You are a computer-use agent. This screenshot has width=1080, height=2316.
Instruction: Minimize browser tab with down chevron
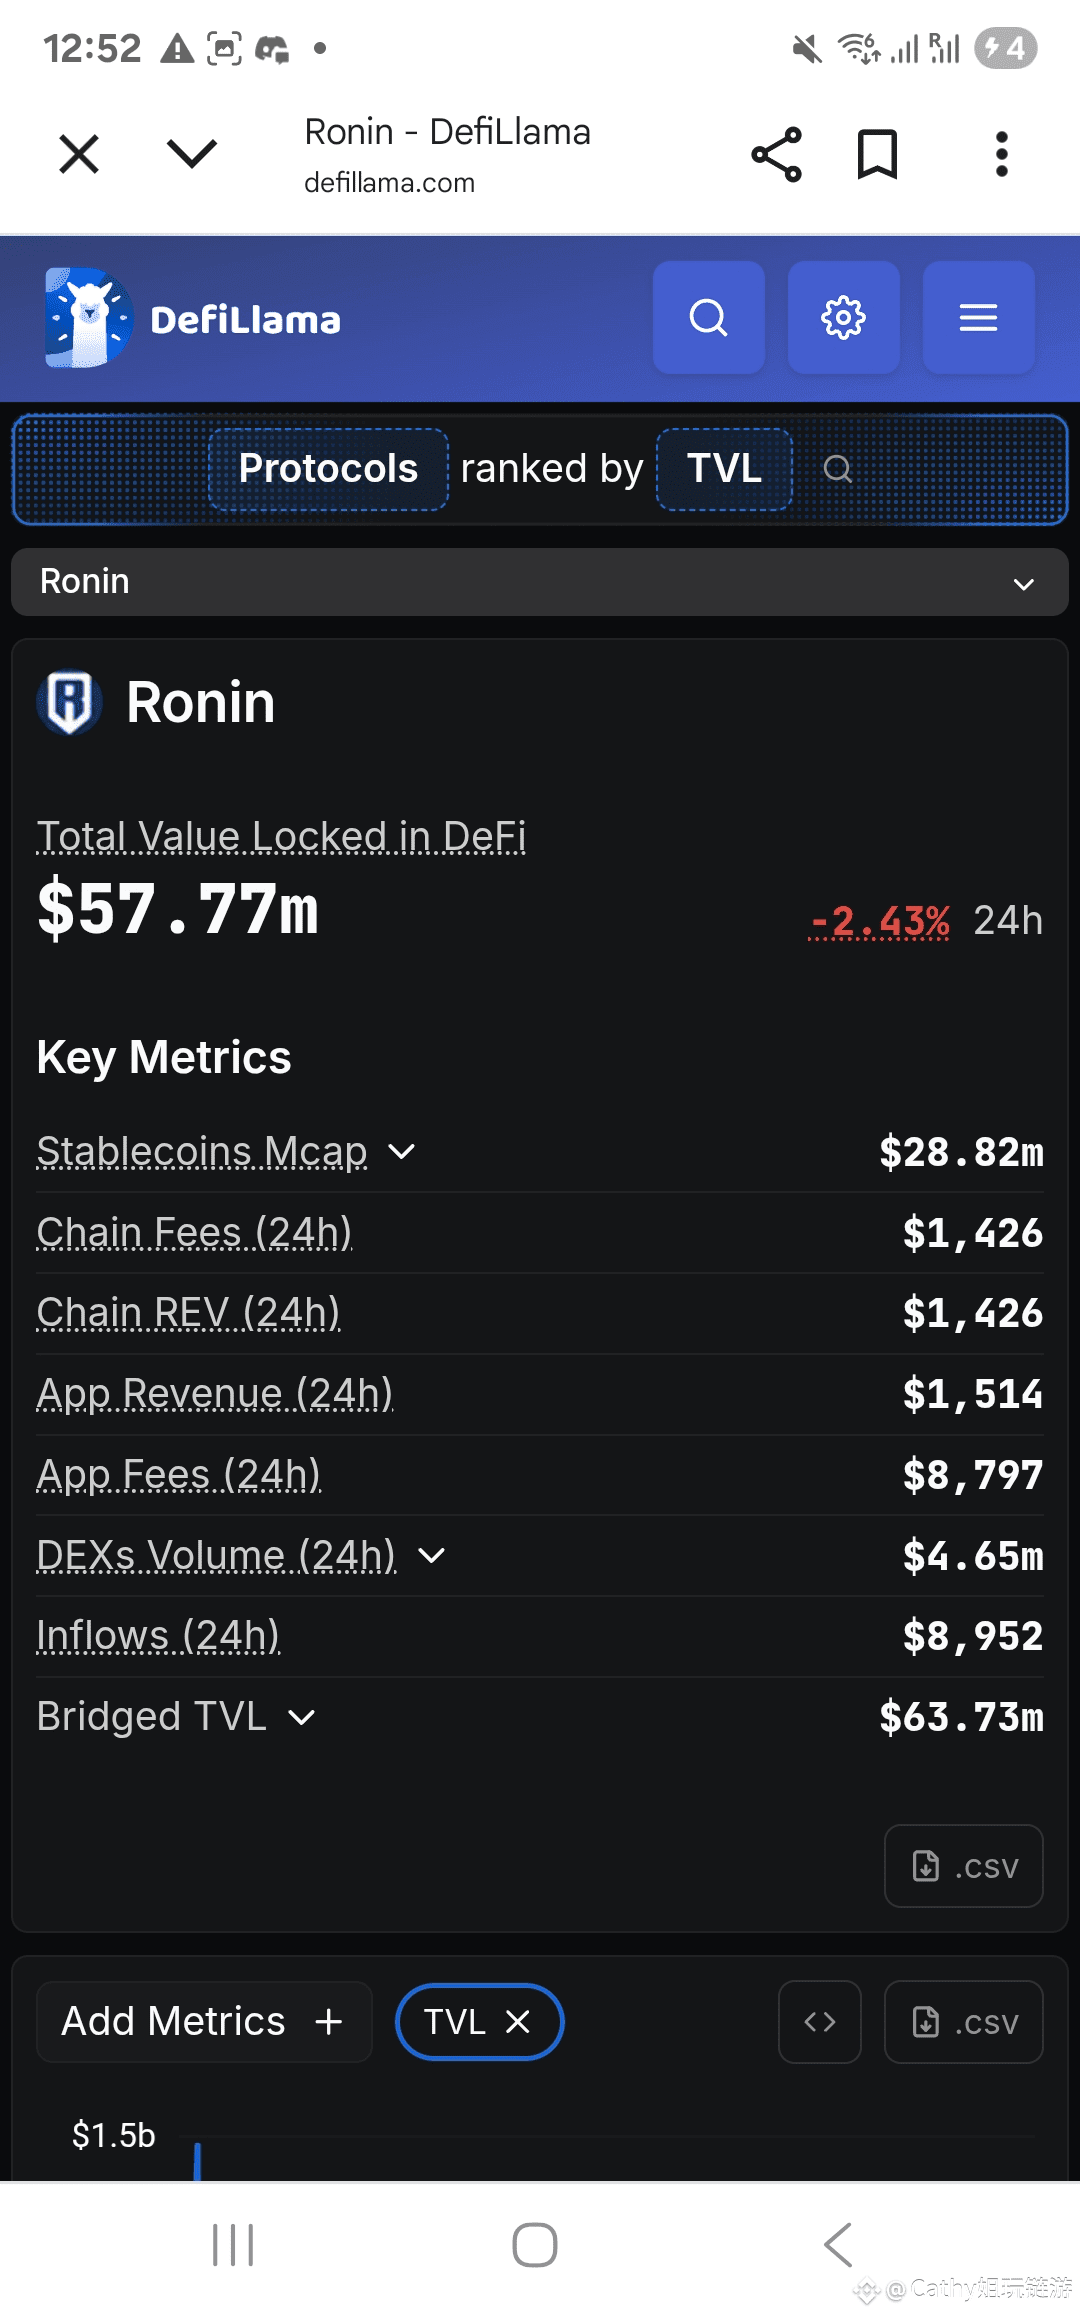(x=191, y=155)
